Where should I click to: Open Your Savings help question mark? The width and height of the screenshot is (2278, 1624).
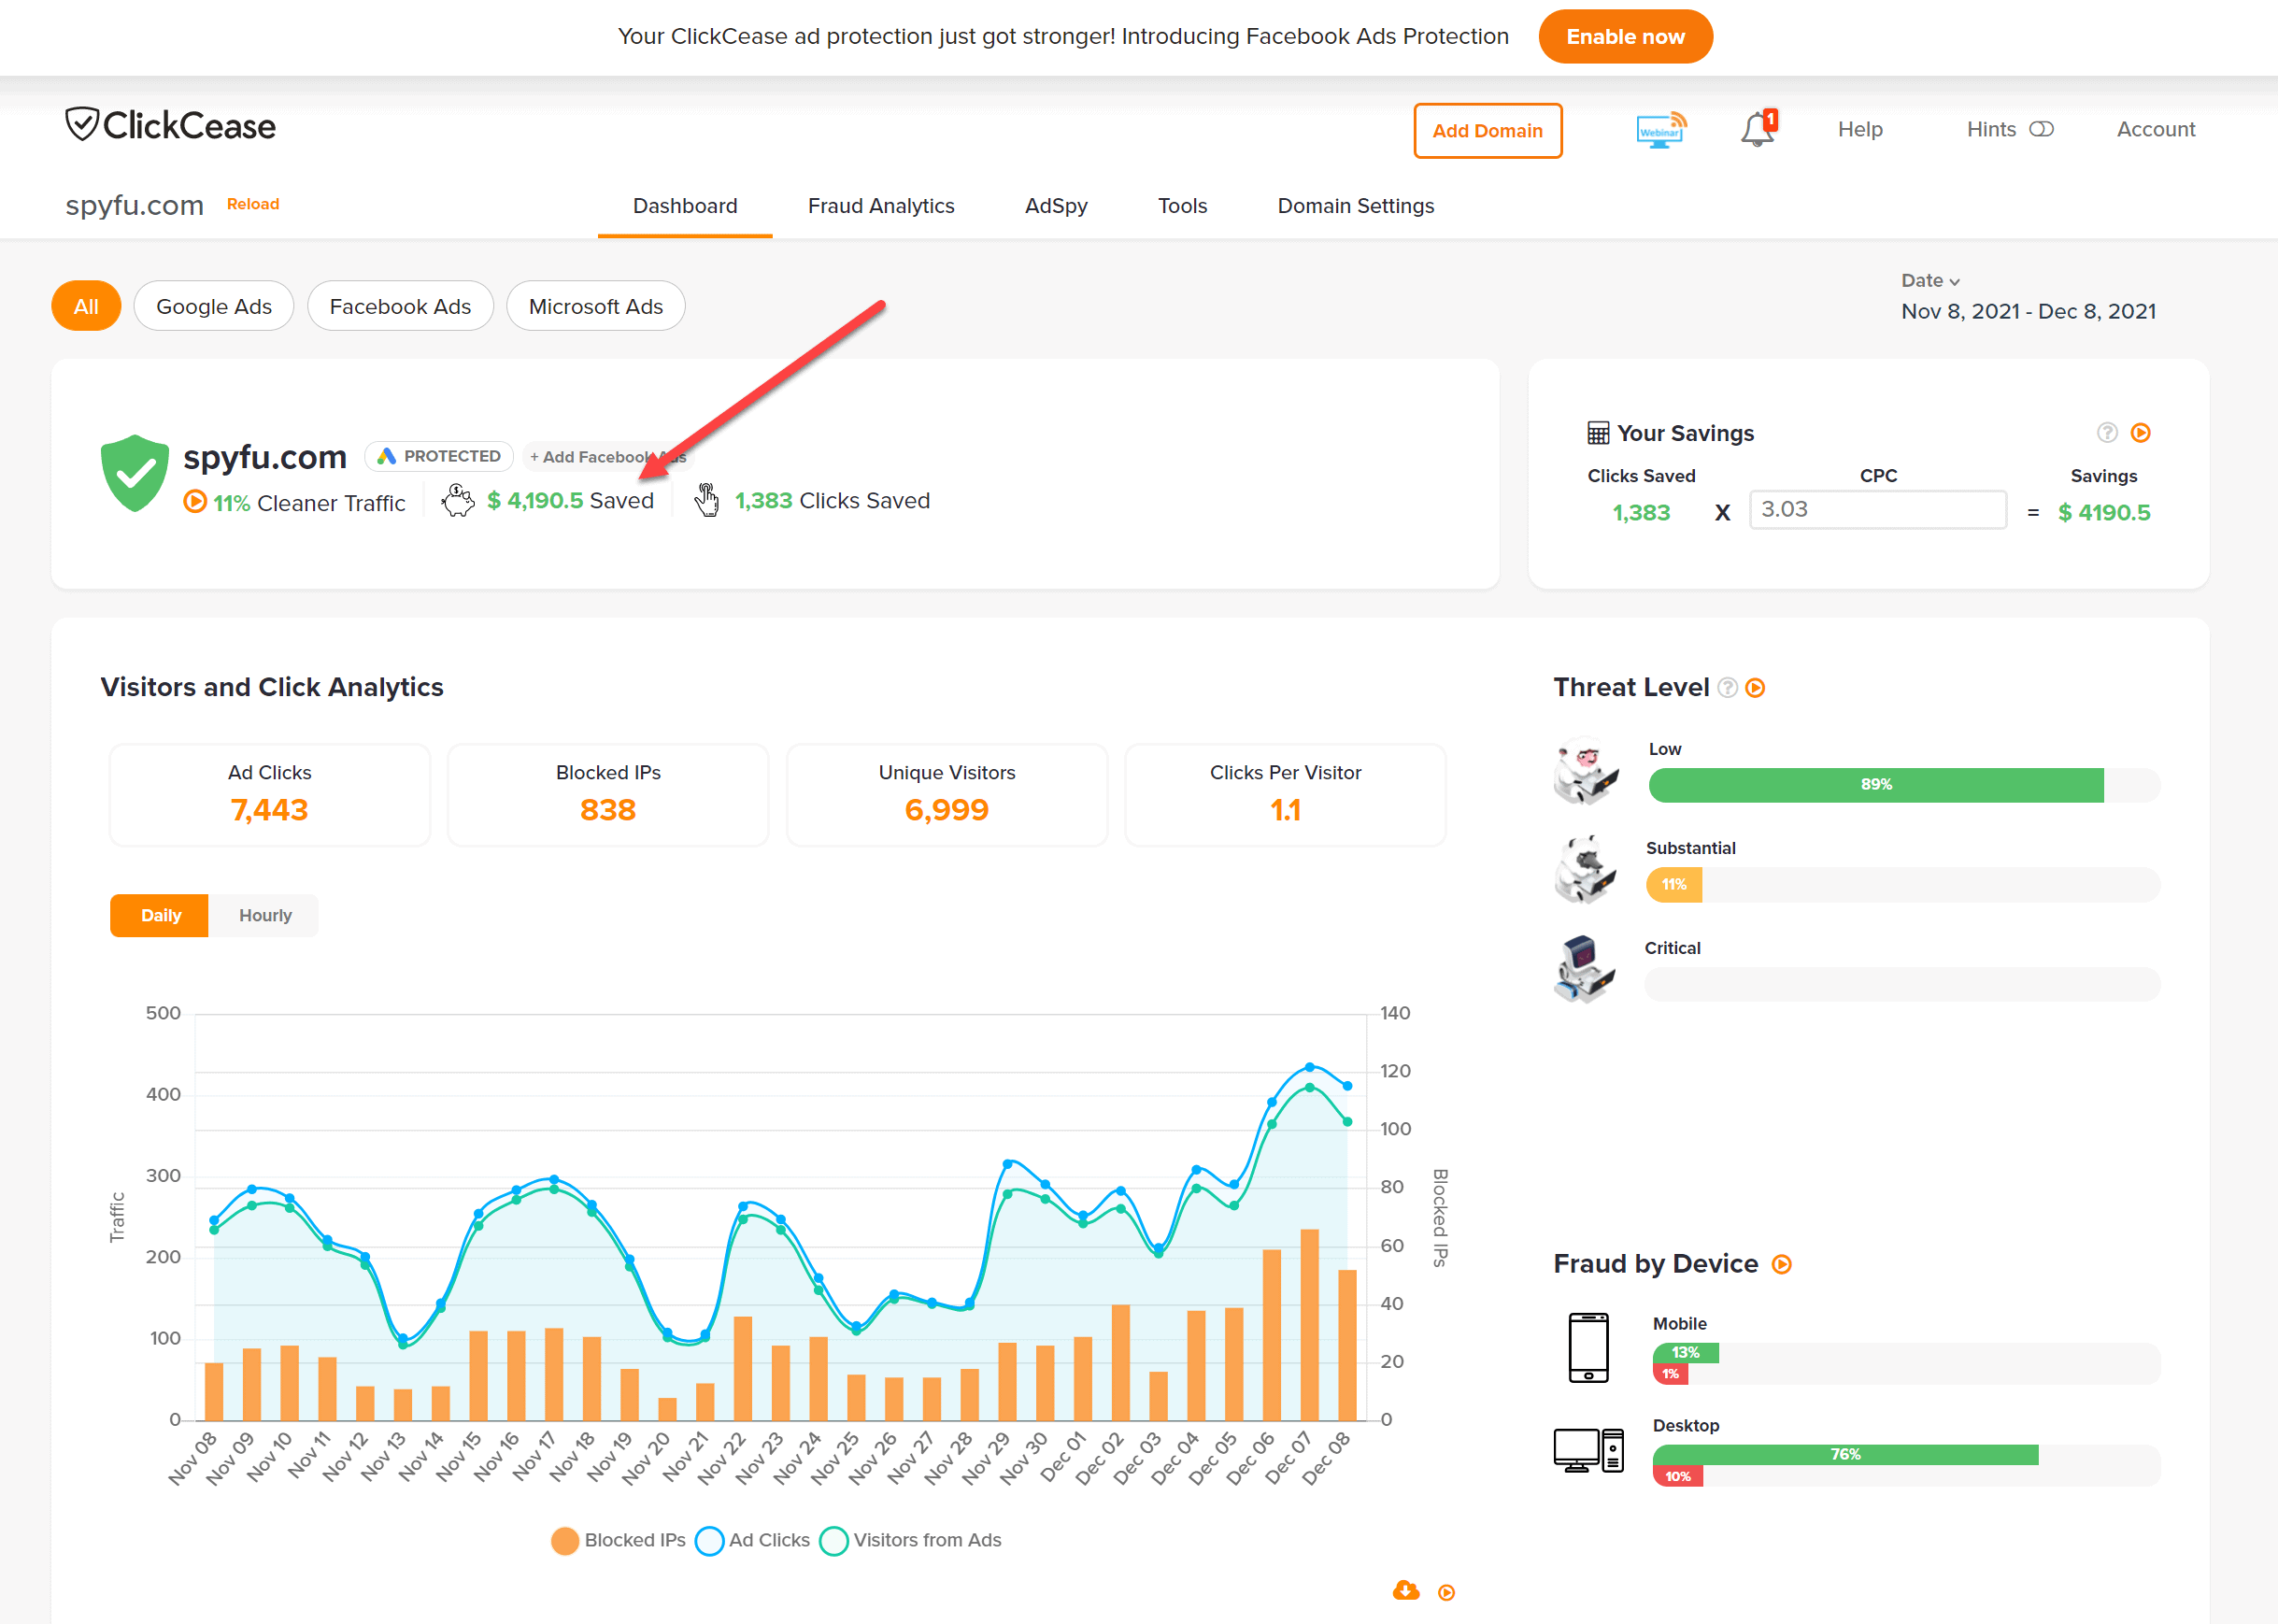tap(2107, 433)
